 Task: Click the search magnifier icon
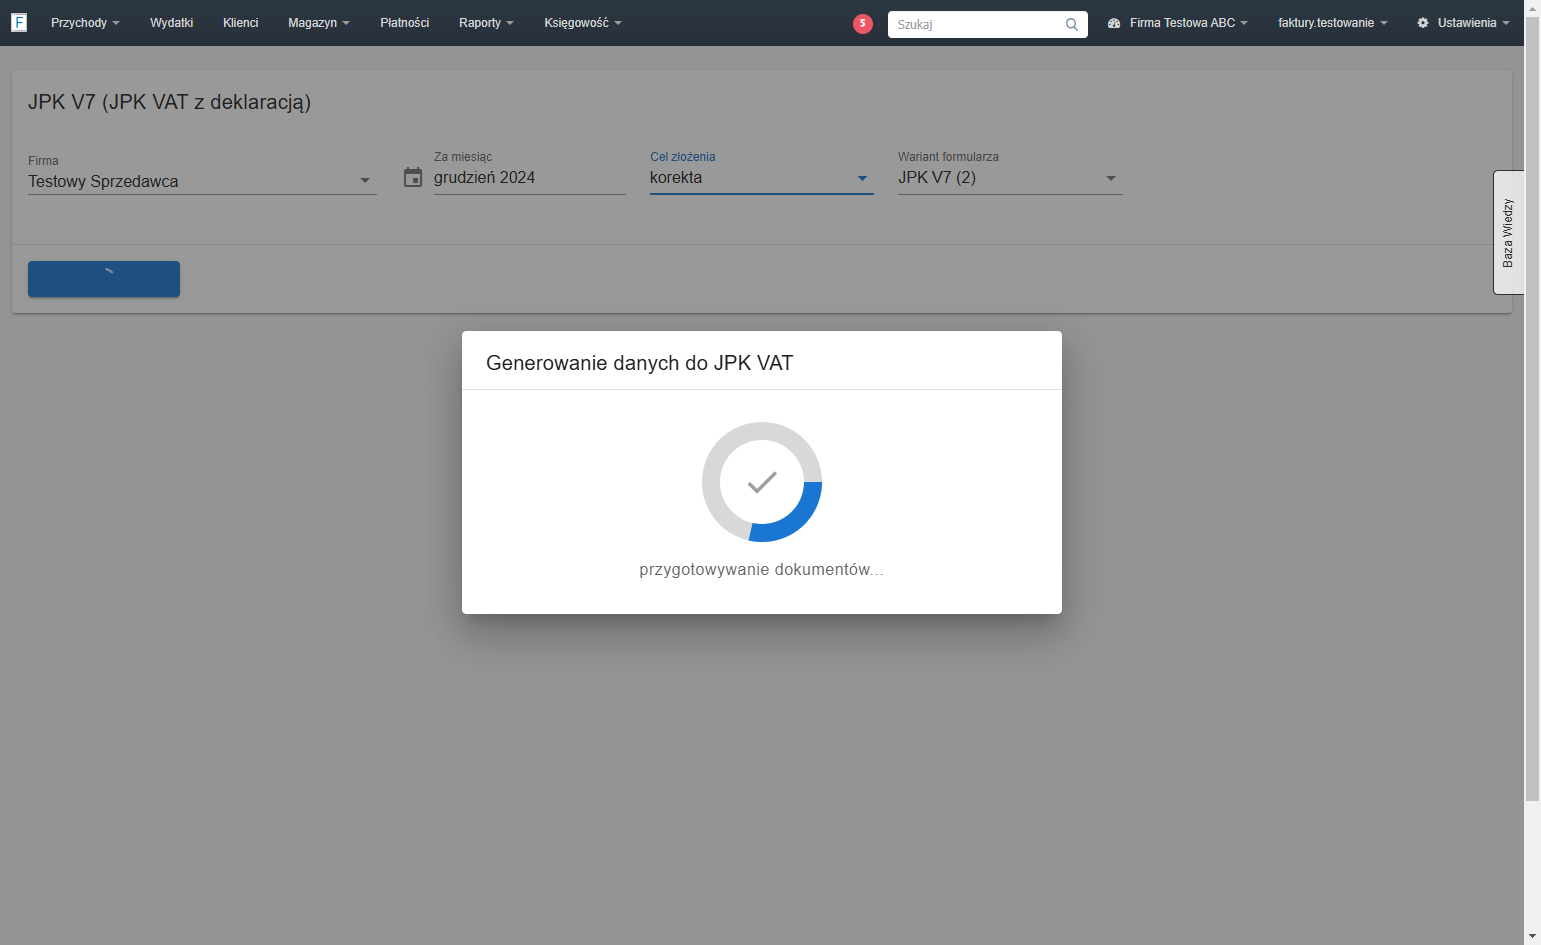tap(1072, 24)
